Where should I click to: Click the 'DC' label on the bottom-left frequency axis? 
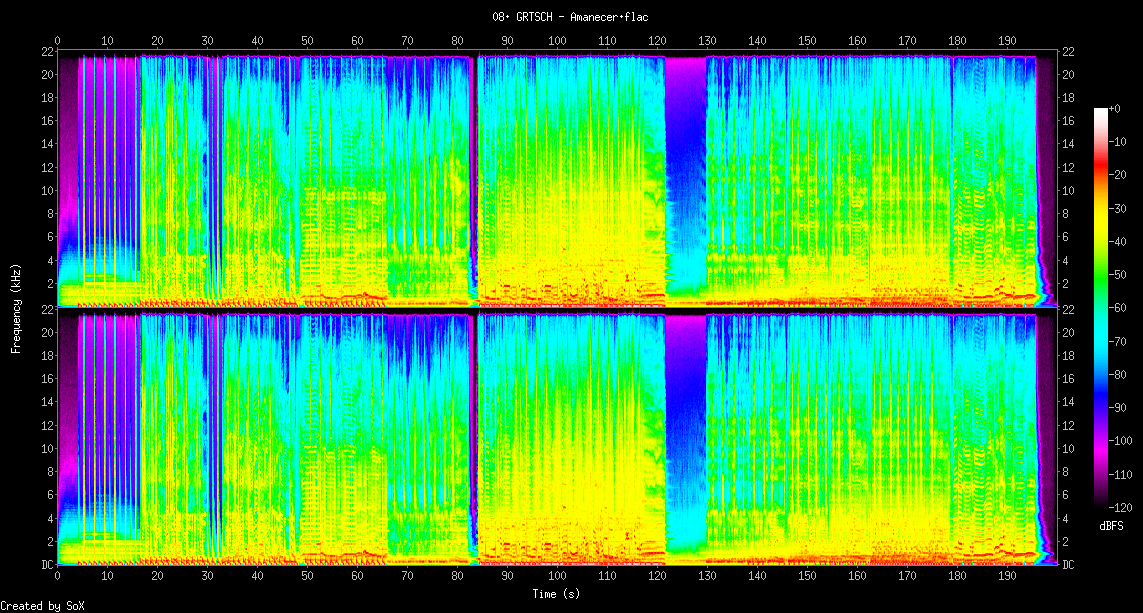[x=45, y=565]
